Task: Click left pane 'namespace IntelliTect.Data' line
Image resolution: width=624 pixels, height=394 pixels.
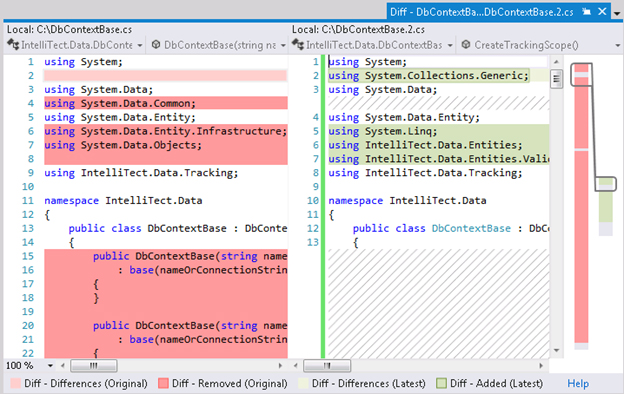Action: point(123,201)
